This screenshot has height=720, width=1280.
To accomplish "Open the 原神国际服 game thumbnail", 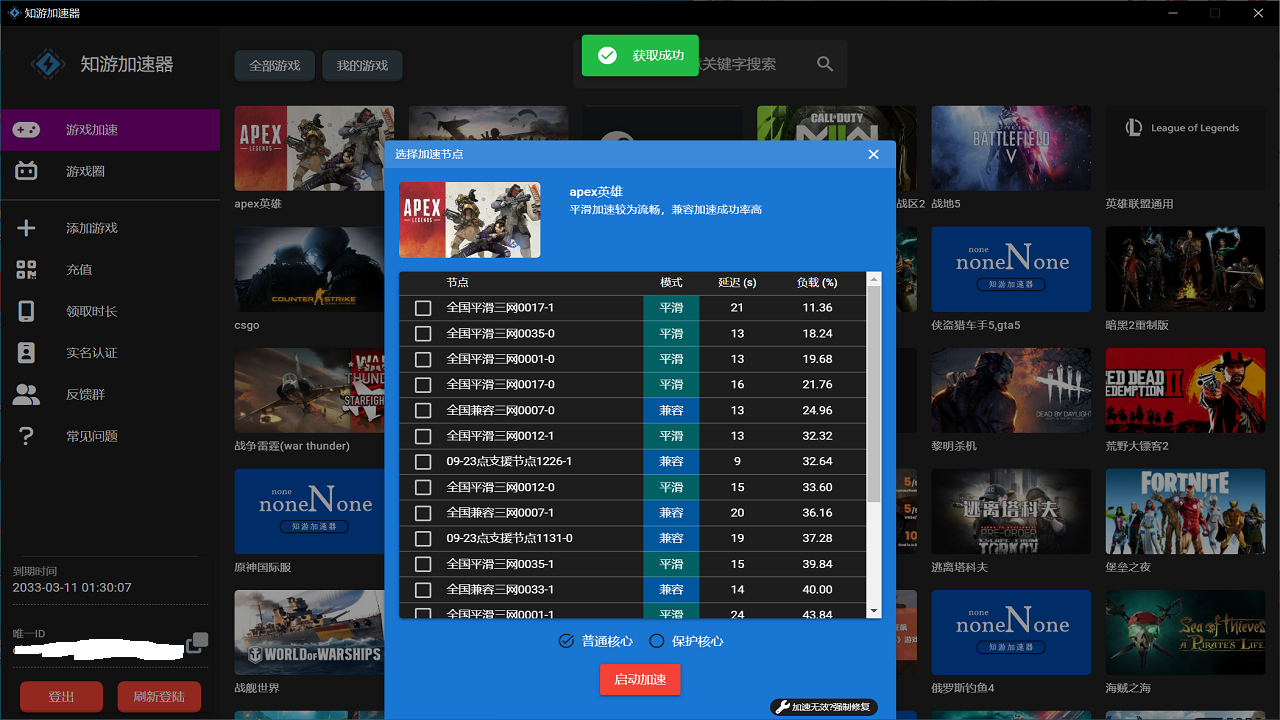I will tap(309, 512).
